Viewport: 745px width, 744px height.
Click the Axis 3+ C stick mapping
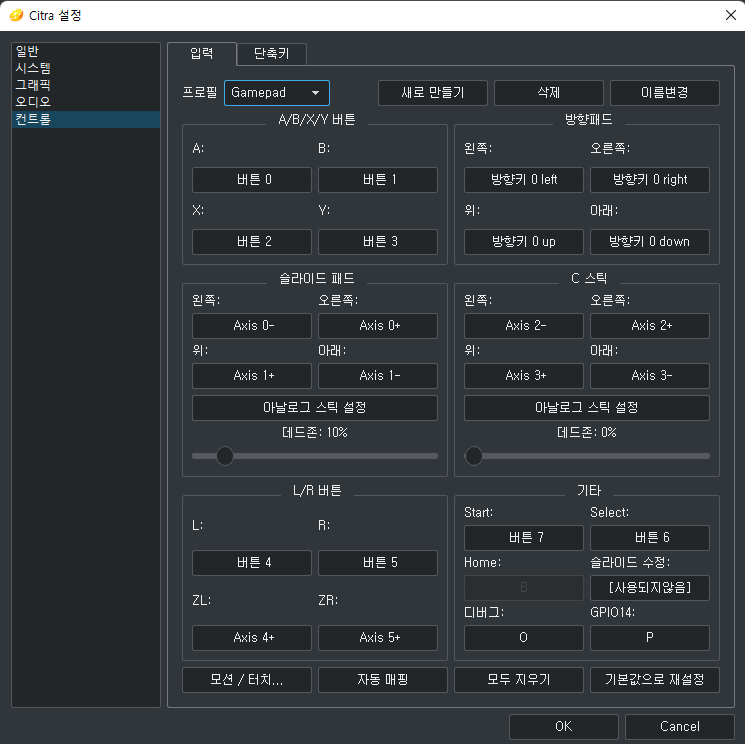pos(524,376)
